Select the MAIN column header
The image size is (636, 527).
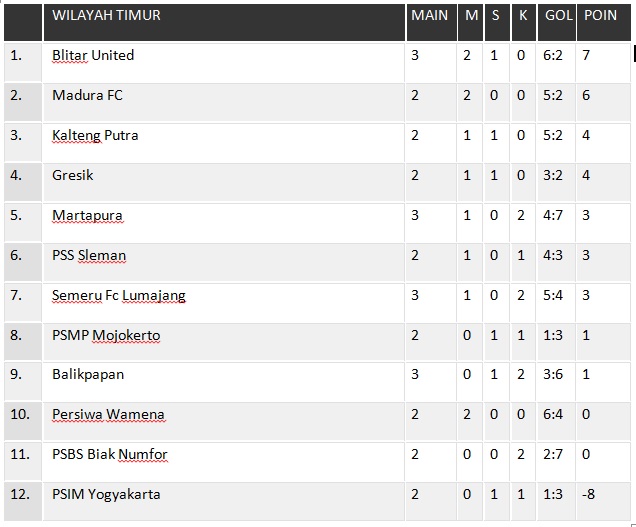[429, 16]
